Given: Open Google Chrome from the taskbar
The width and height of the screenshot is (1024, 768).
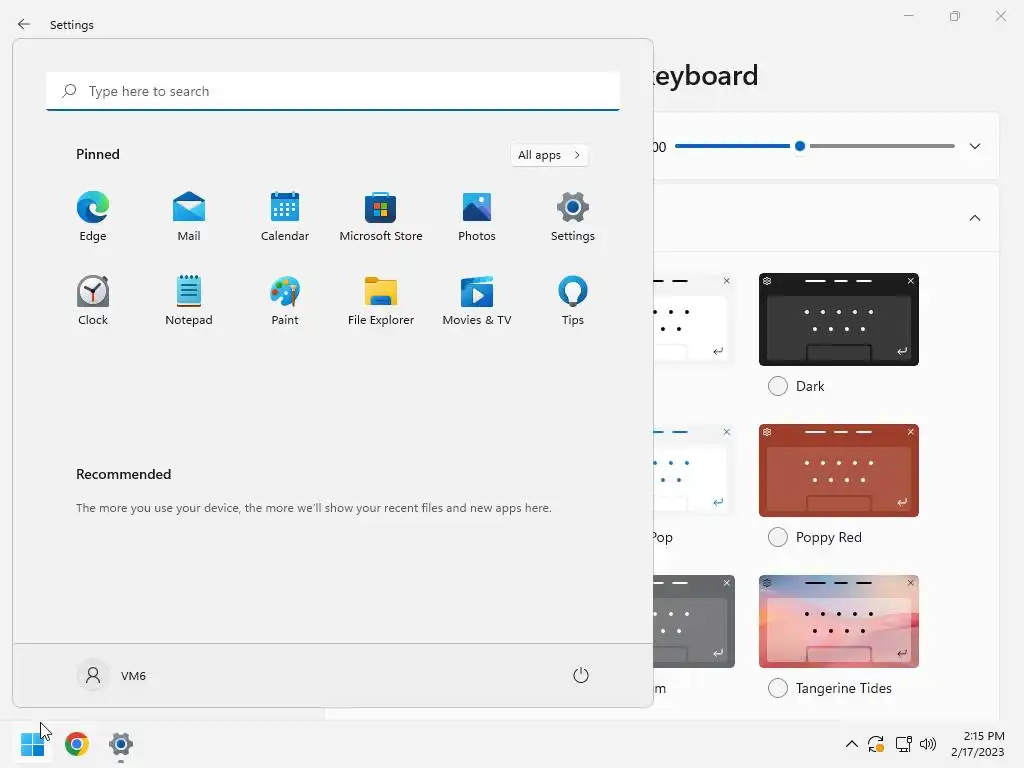Looking at the screenshot, I should tap(77, 744).
